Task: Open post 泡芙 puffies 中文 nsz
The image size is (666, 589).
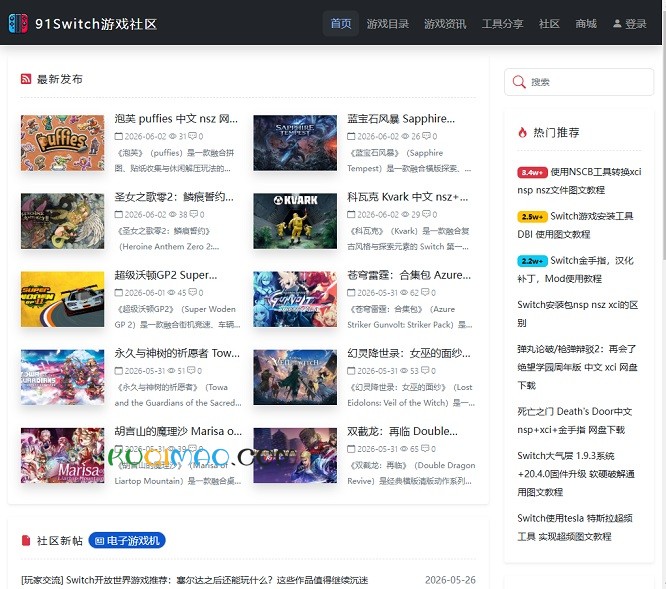Action: click(176, 118)
